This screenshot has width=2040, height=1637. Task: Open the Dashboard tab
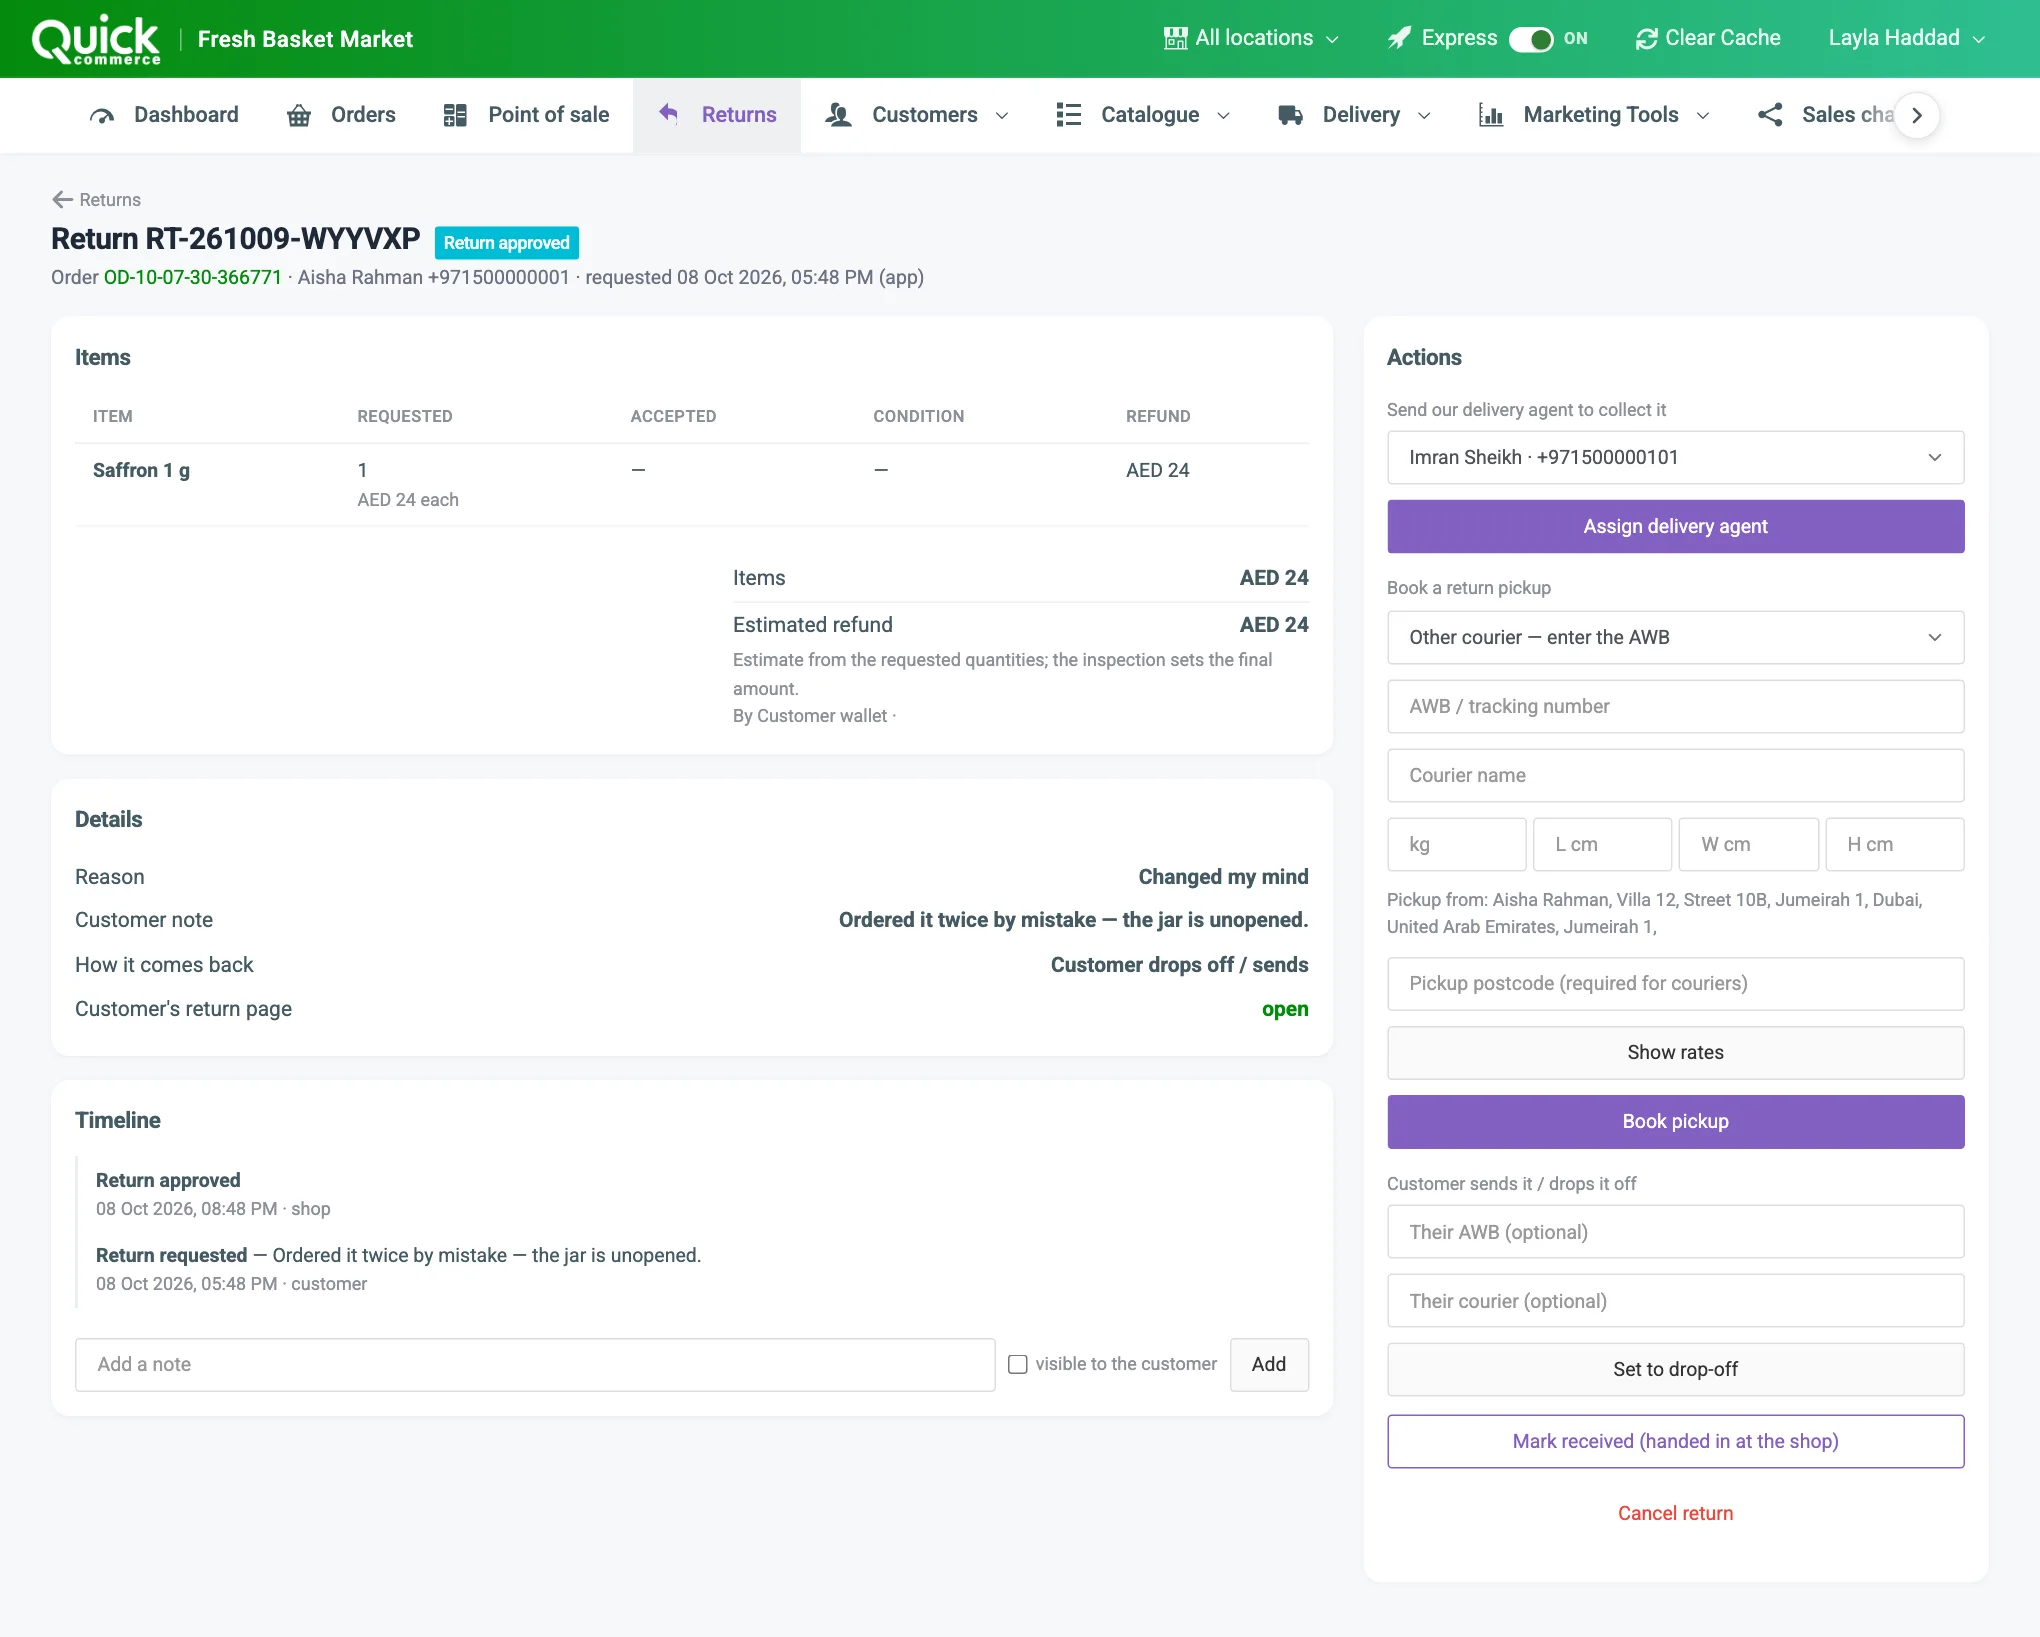(x=164, y=116)
